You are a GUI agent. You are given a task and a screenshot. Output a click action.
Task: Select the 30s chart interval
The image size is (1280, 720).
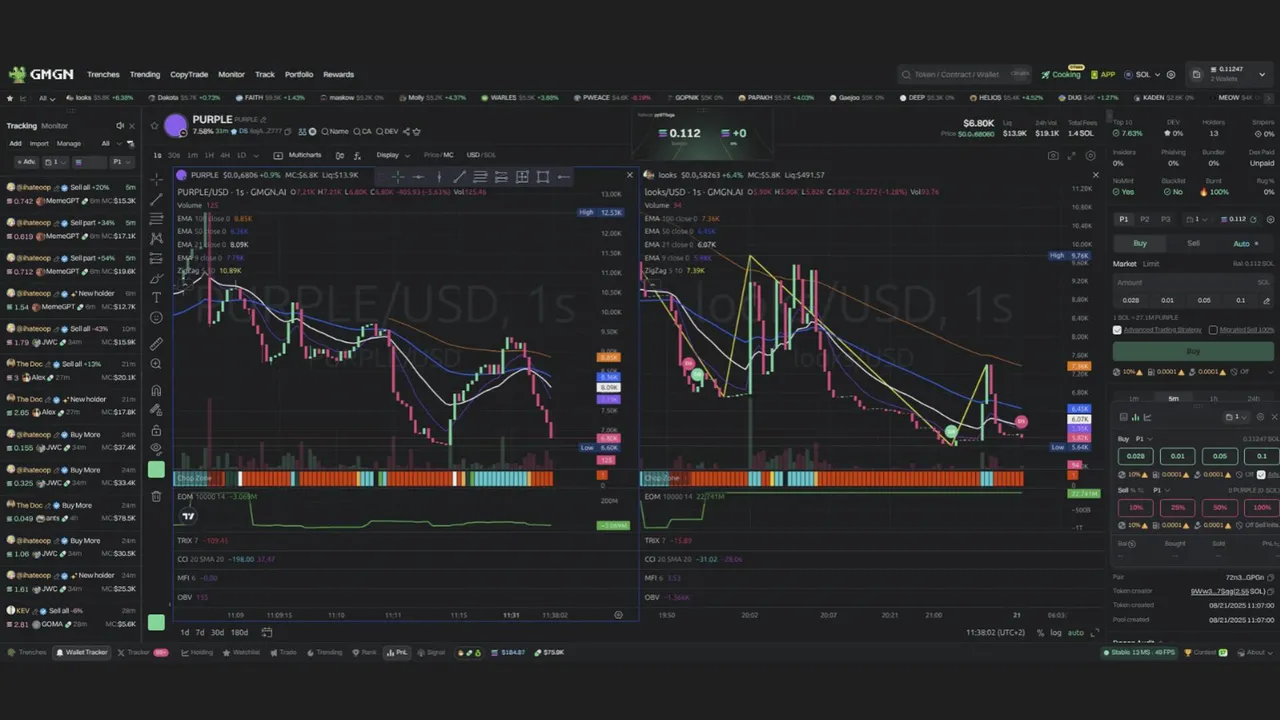click(x=174, y=155)
